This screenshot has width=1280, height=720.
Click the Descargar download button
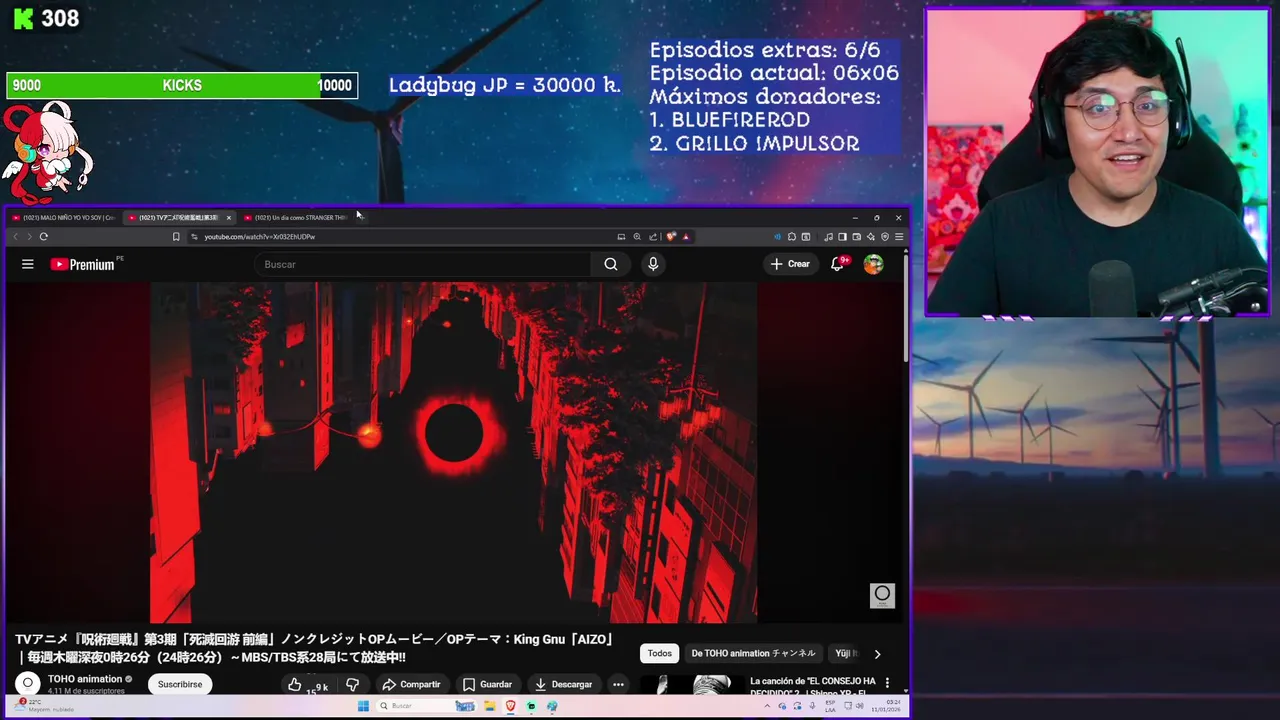tap(563, 685)
